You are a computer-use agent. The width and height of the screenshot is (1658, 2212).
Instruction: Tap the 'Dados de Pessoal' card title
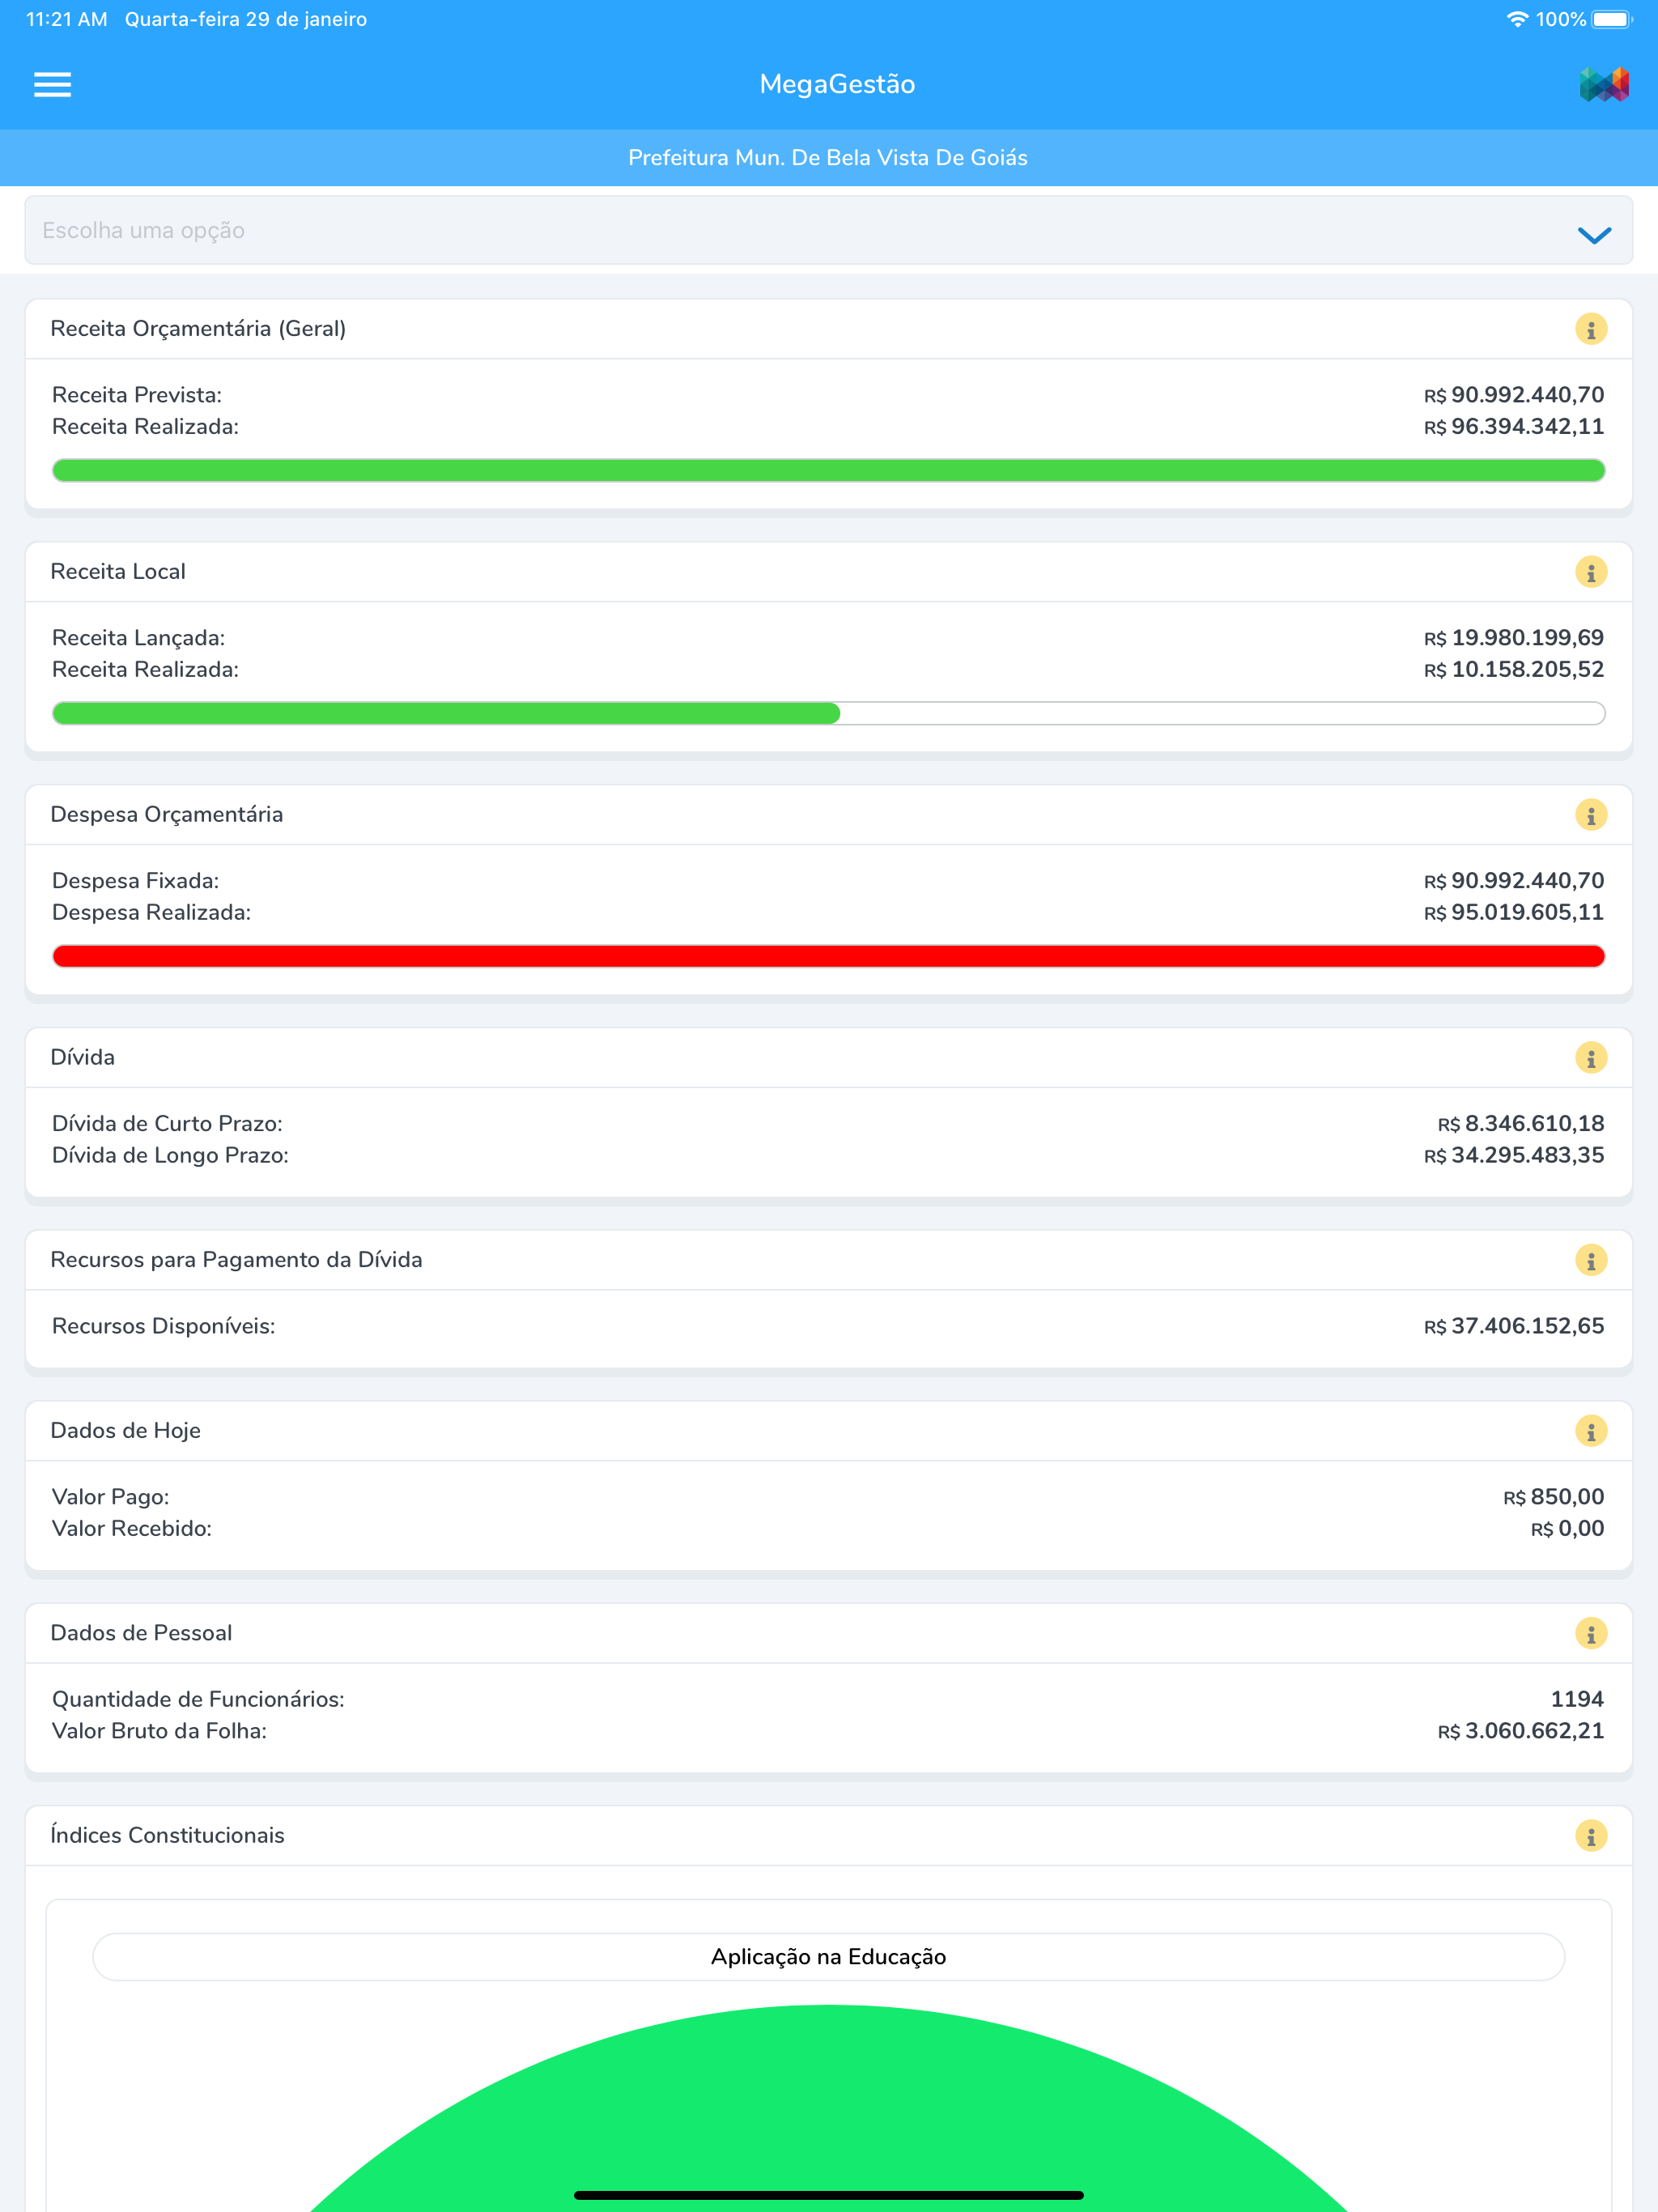click(141, 1633)
